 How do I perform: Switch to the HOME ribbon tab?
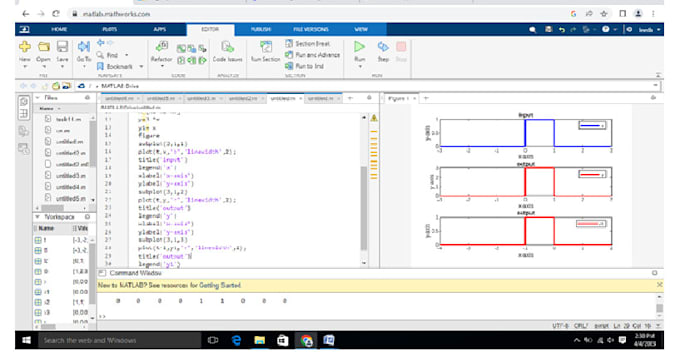point(59,29)
